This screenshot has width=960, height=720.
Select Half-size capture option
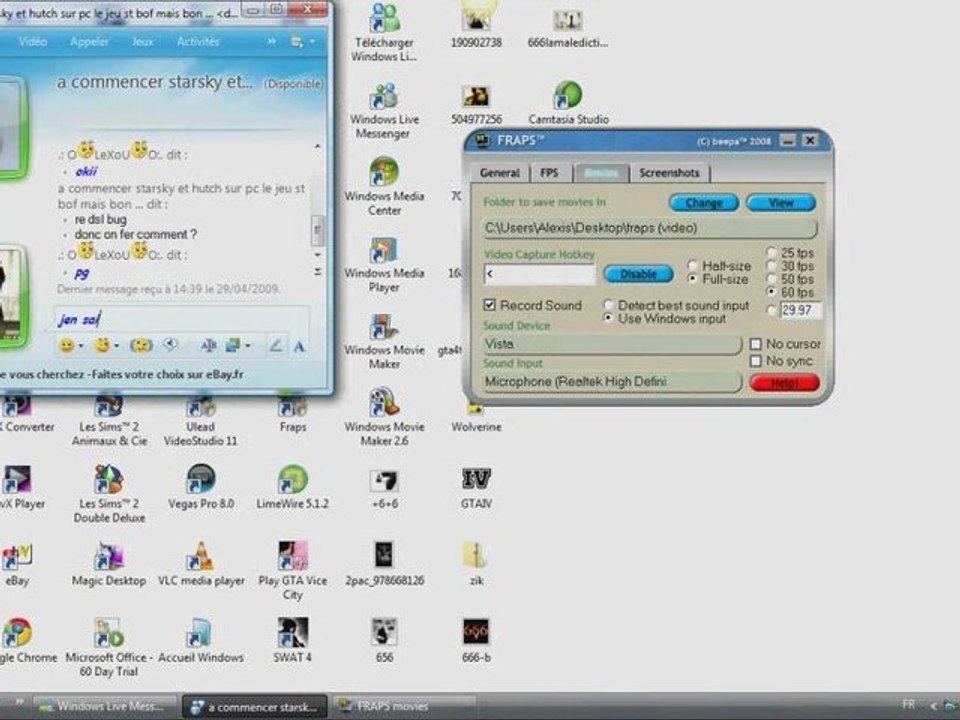(692, 266)
